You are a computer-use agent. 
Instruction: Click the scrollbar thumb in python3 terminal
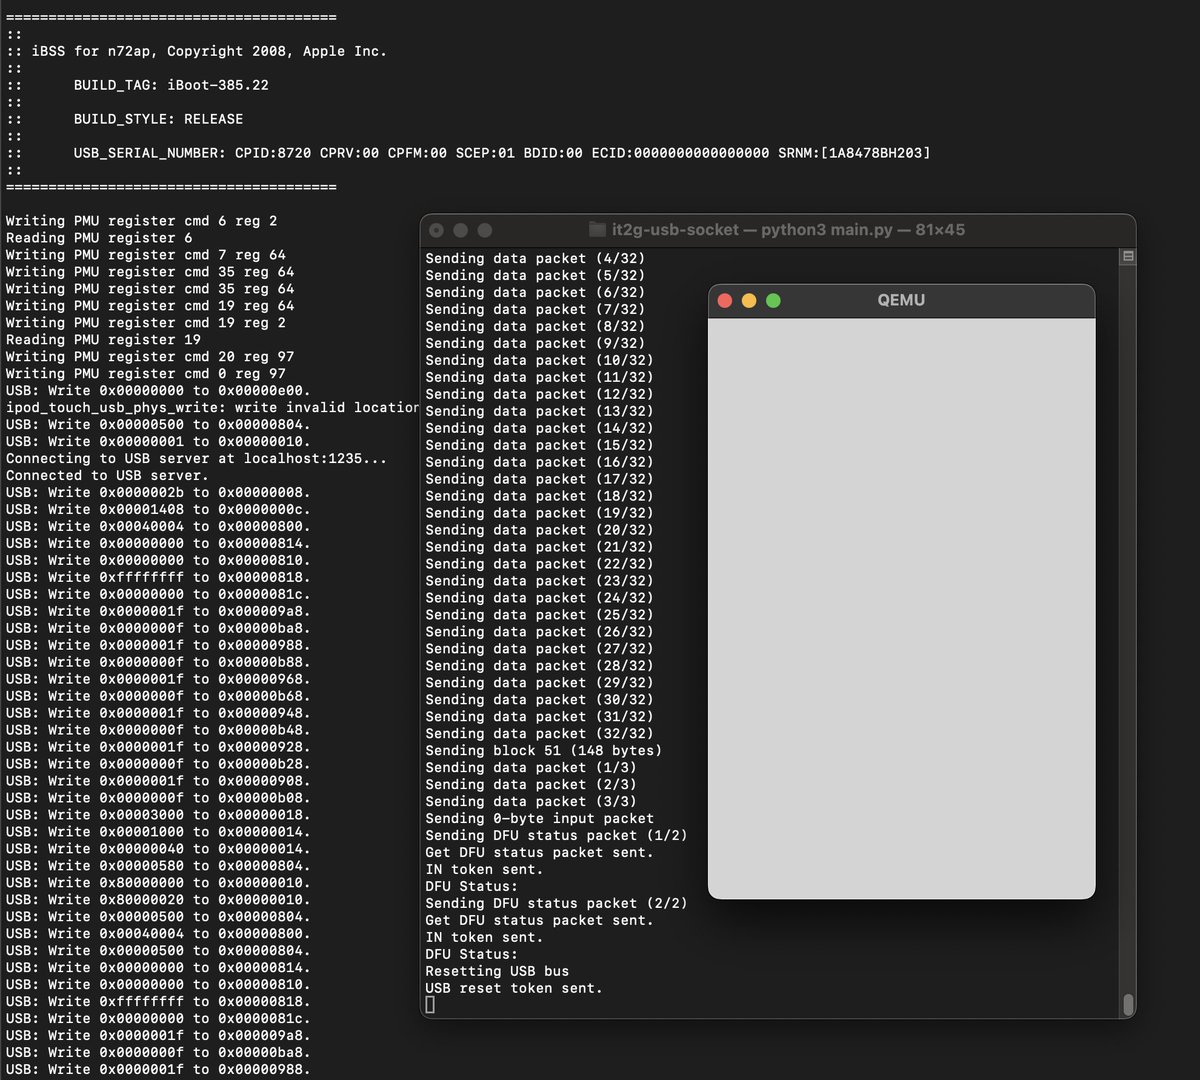[x=1128, y=1003]
